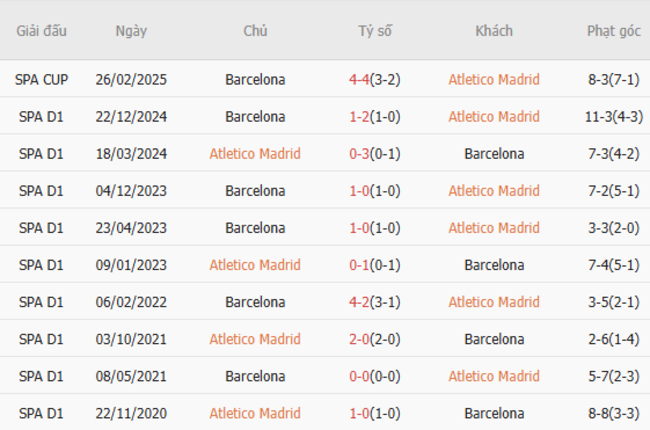Select the 0-1(0-1) score on 09/01/2023

click(375, 265)
